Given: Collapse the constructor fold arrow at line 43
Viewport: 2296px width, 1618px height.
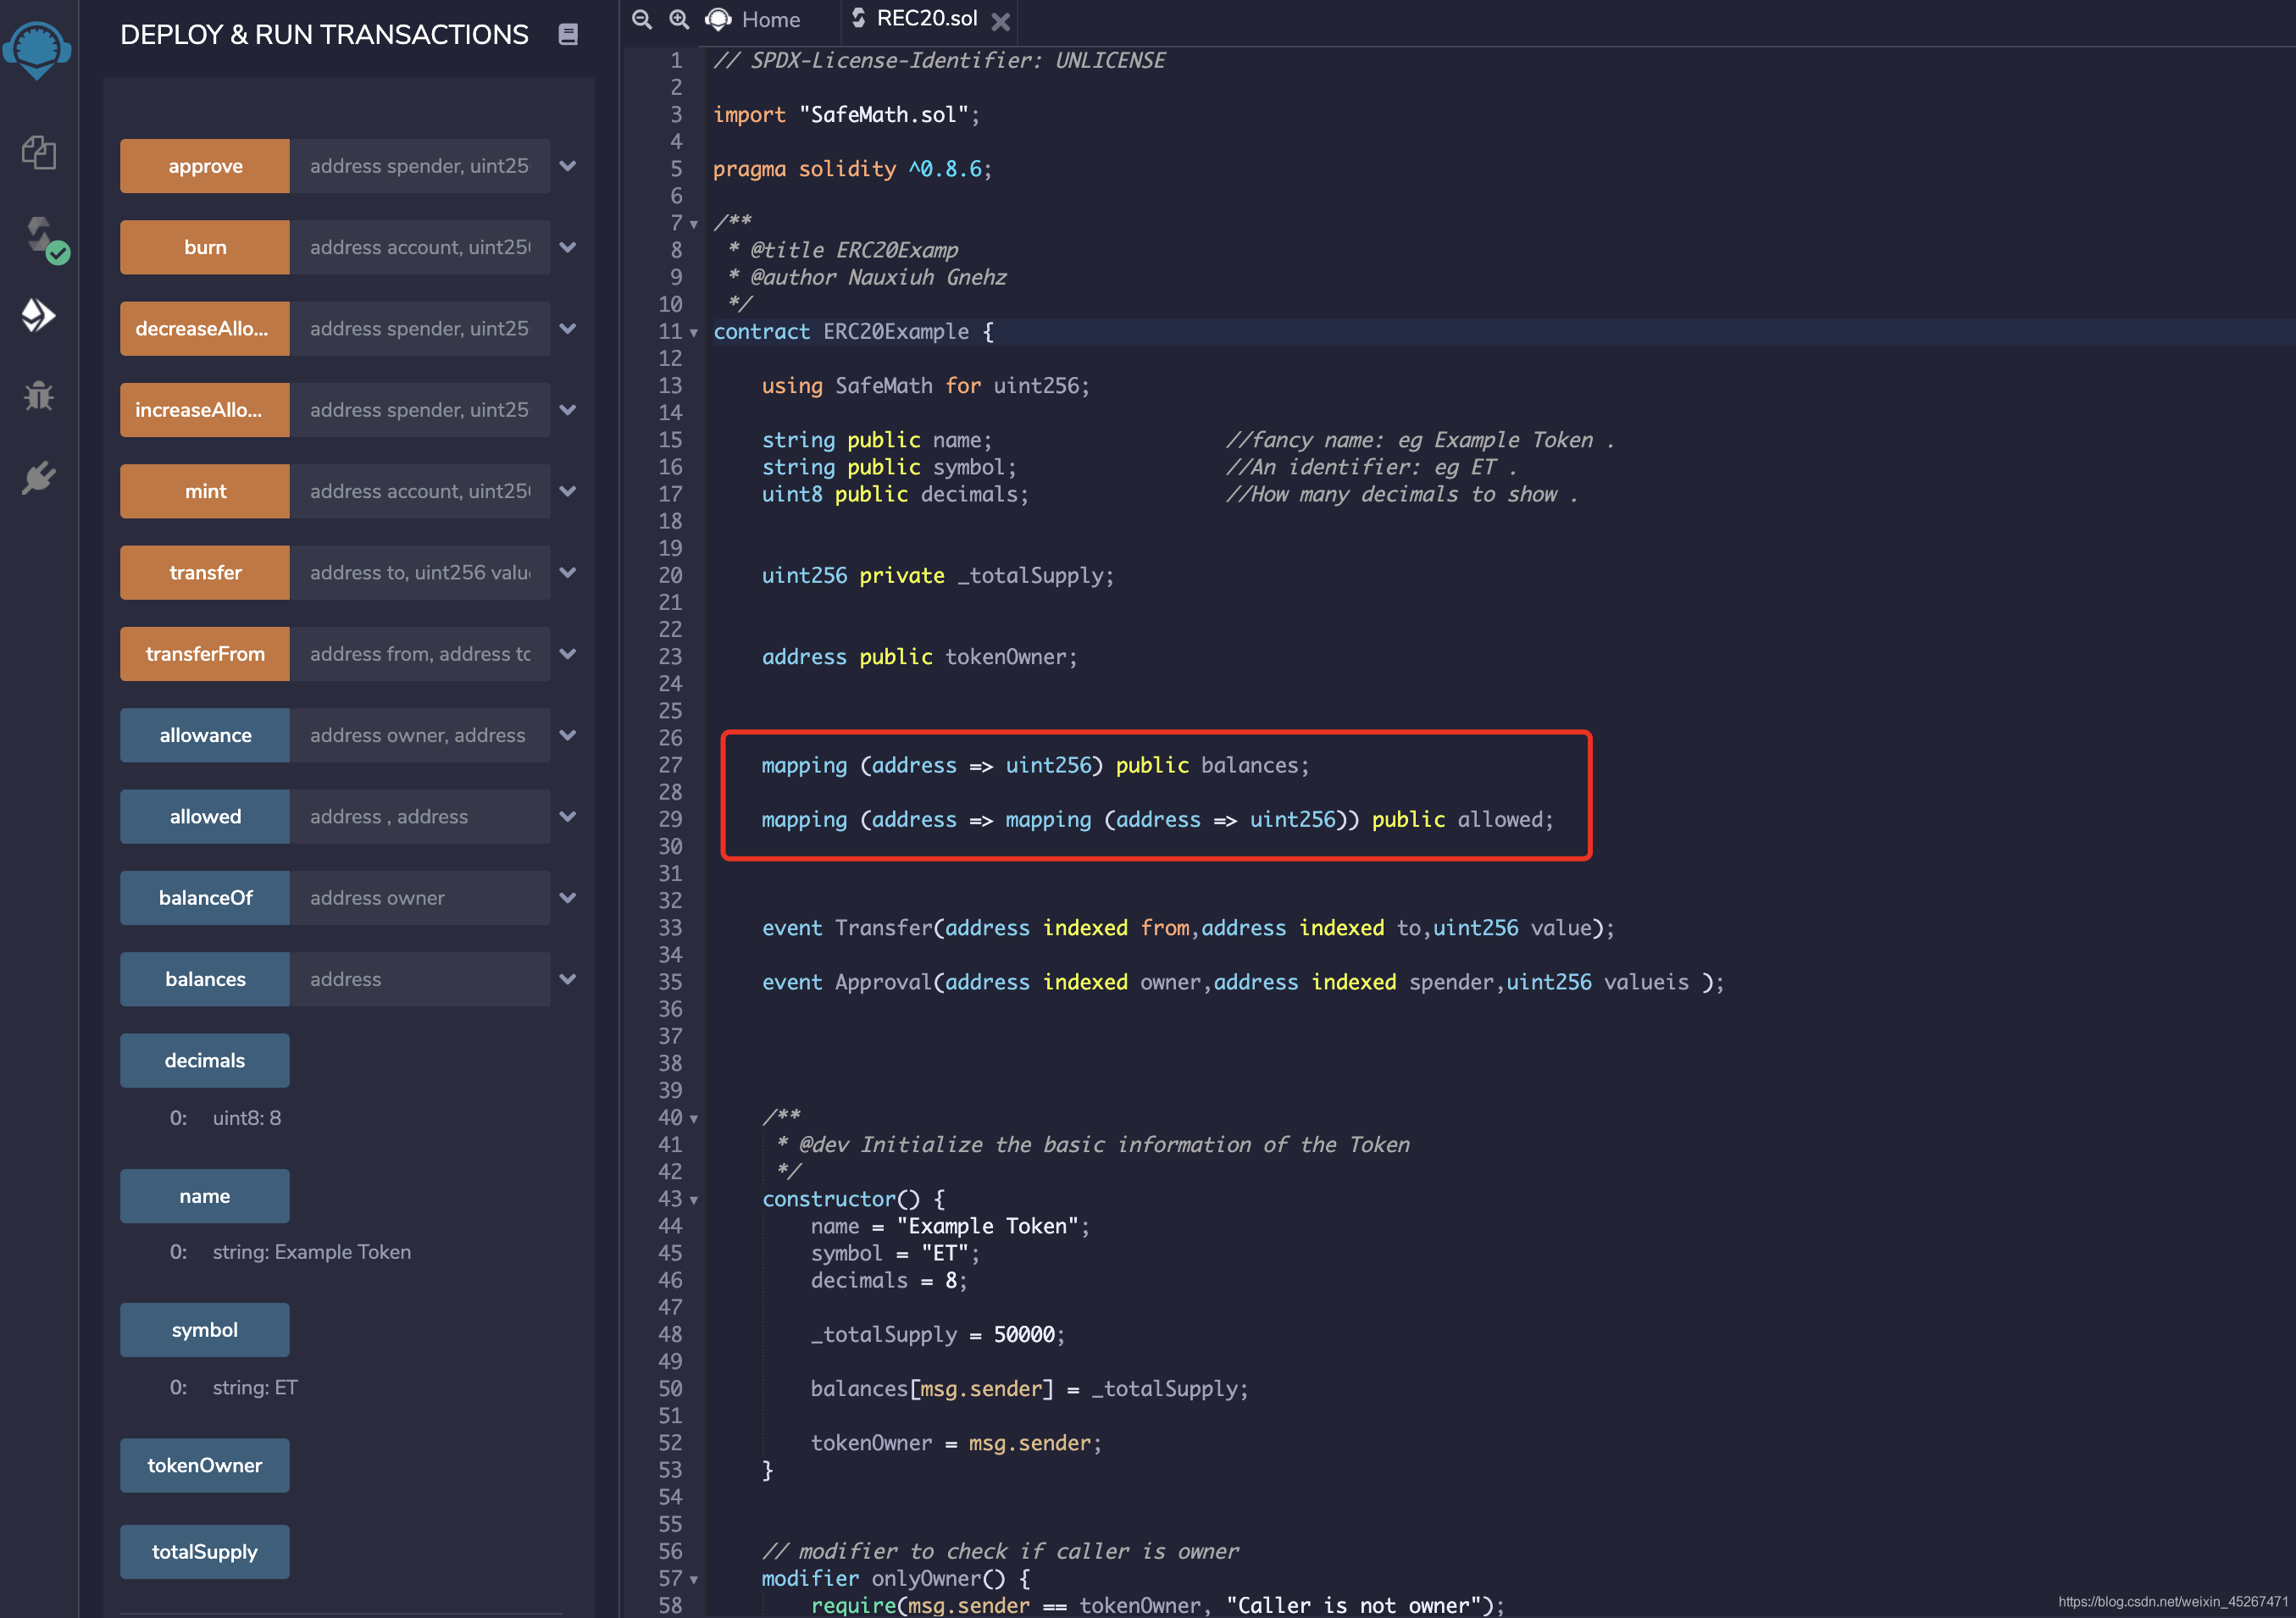Looking at the screenshot, I should click(694, 1200).
